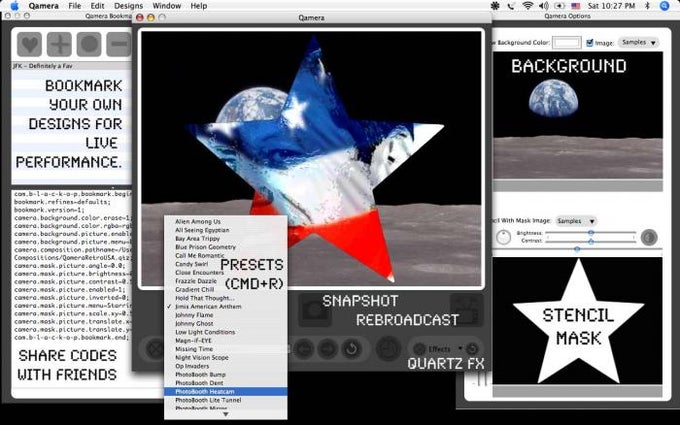Click the angle dial knob beside Brightness
The width and height of the screenshot is (680, 425).
(x=503, y=237)
